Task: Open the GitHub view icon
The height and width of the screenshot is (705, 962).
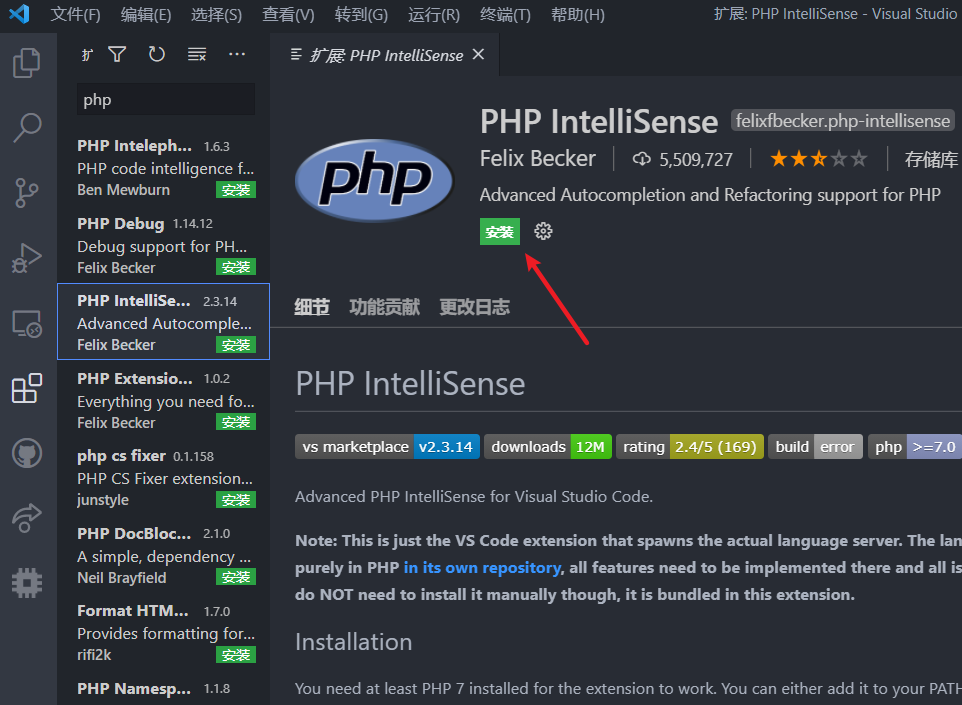Action: [26, 453]
